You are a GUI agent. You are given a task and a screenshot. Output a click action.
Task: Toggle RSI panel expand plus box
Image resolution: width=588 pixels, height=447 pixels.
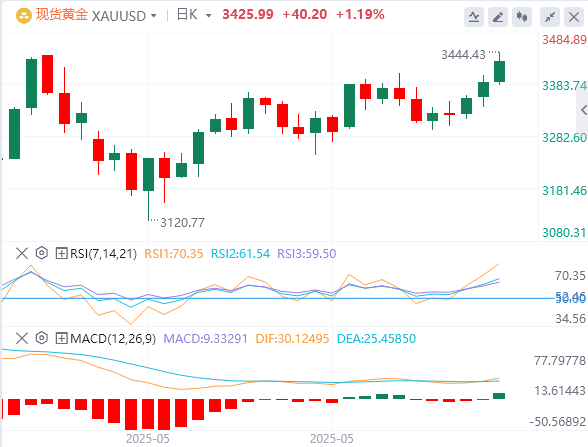click(x=61, y=253)
